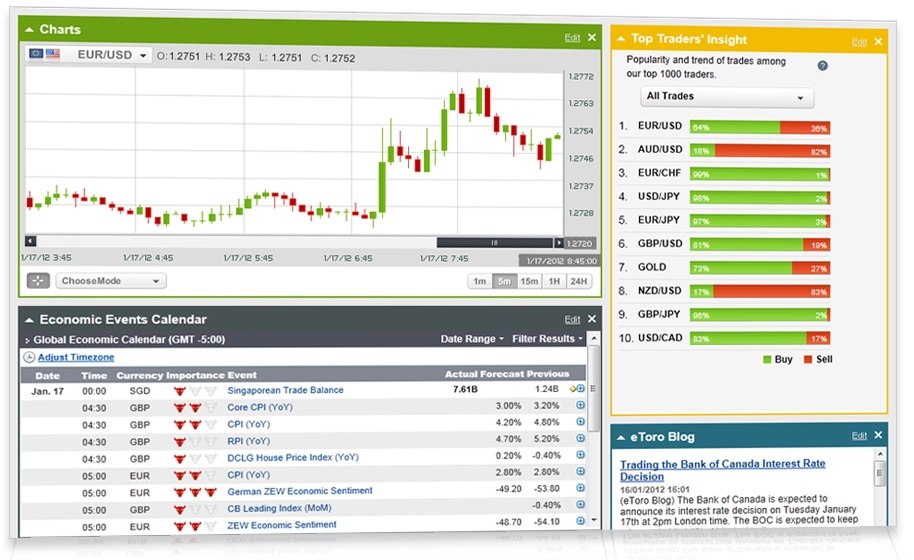Click the Importance column header

coord(195,375)
